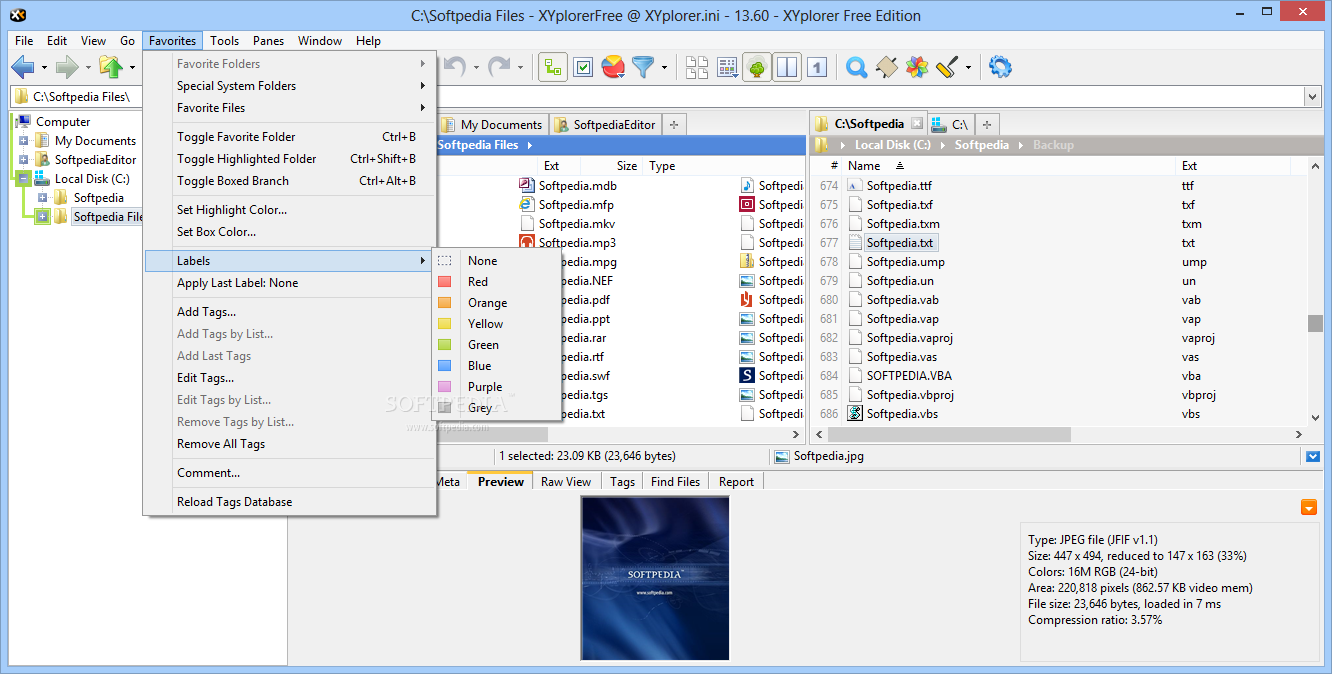Click the Forward navigation arrow icon
This screenshot has width=1332, height=674.
coord(66,68)
